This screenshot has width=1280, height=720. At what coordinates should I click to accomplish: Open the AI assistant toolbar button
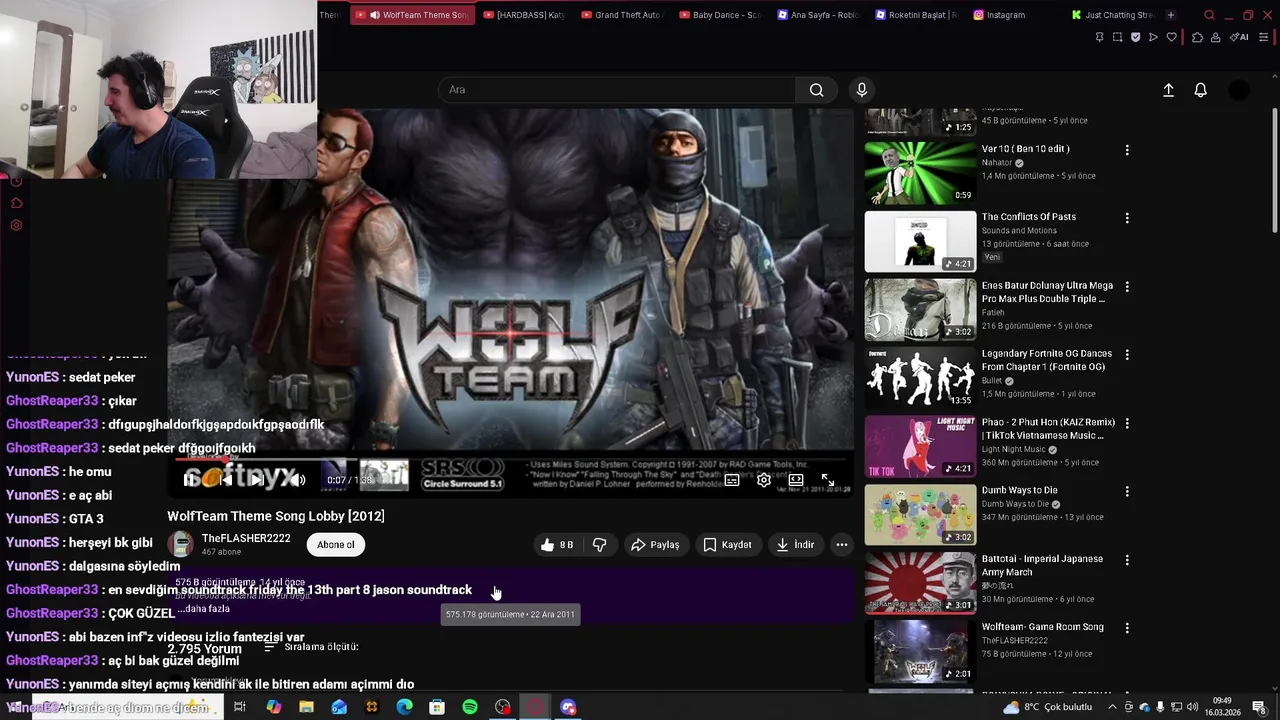tap(1240, 37)
